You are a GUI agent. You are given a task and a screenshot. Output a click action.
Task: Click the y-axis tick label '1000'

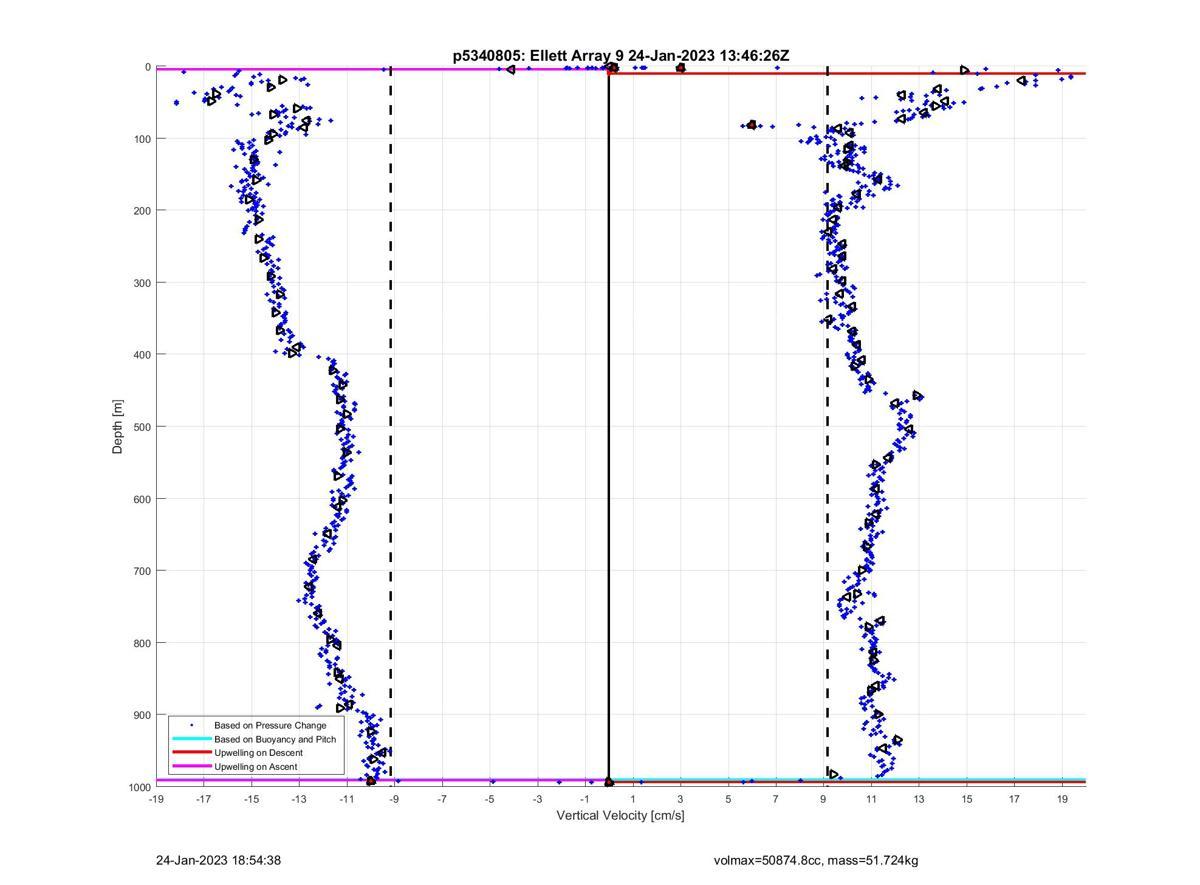click(139, 787)
